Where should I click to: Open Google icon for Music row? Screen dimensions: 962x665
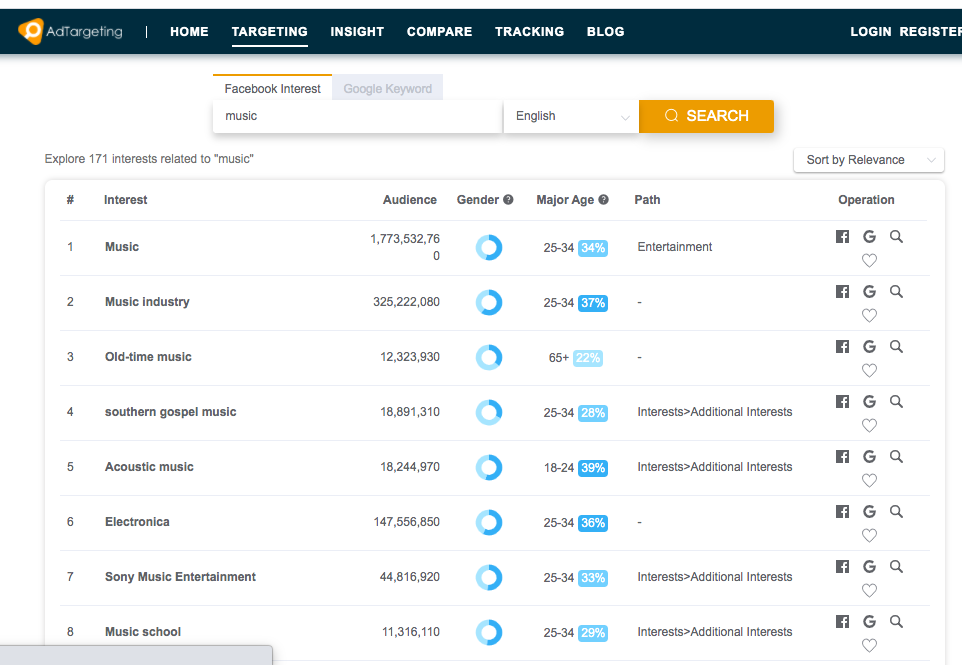[869, 237]
